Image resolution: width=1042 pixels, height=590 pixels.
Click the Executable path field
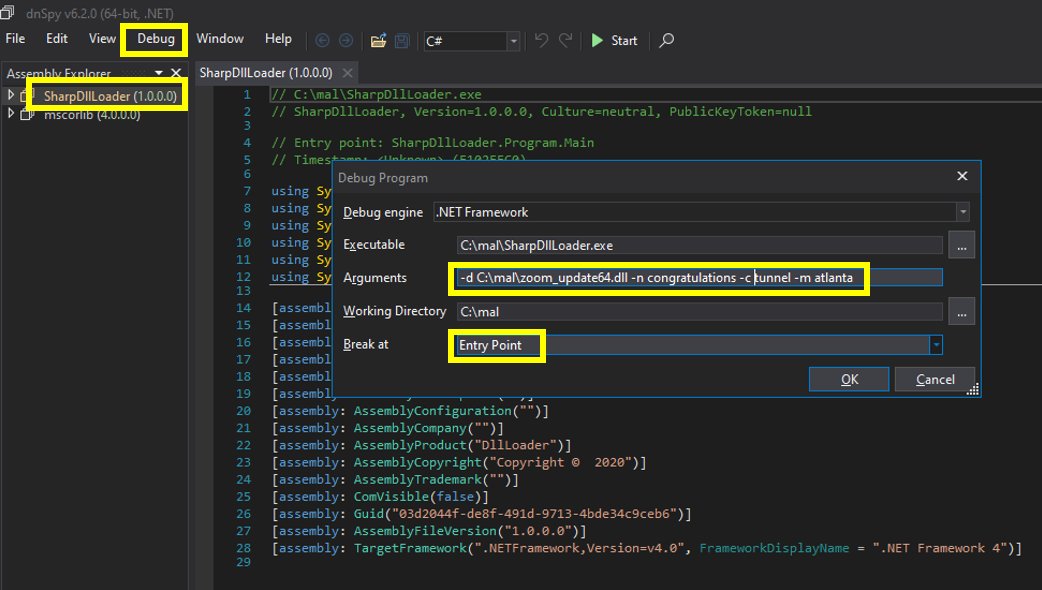[699, 245]
